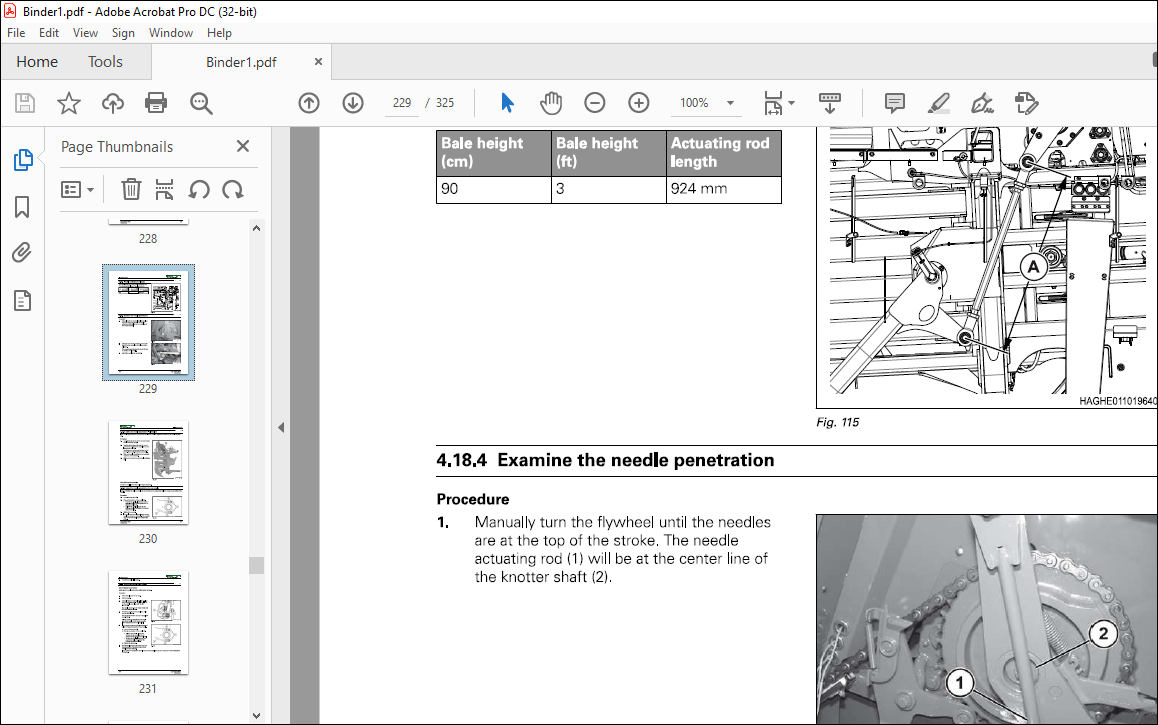
Task: Close the Page Thumbnails panel
Action: pos(243,146)
